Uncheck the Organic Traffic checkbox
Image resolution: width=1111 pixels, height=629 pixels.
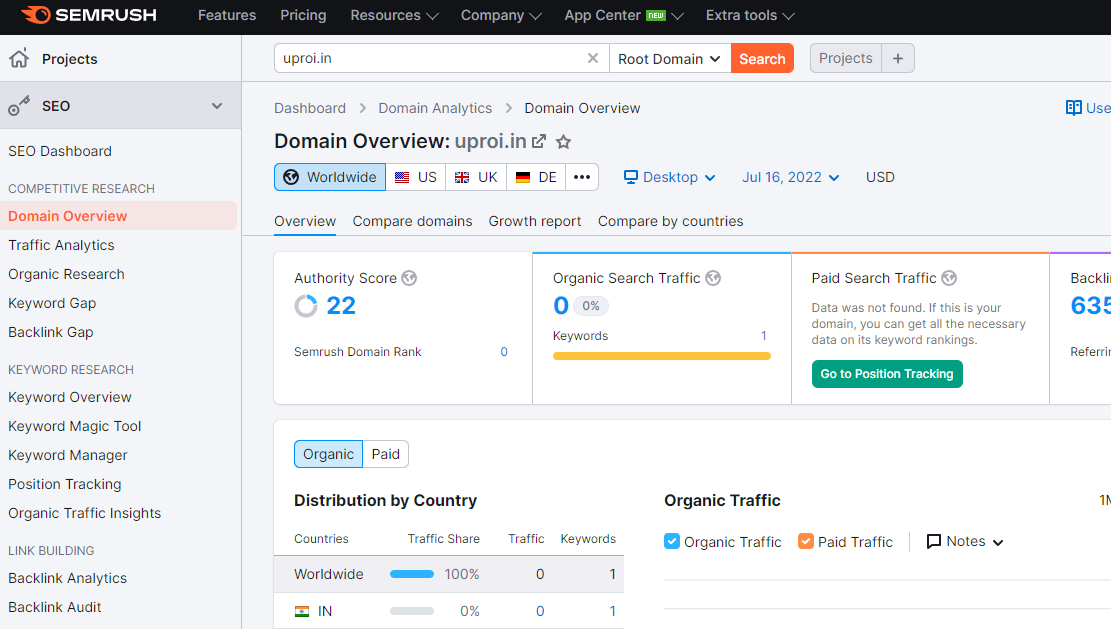point(672,541)
